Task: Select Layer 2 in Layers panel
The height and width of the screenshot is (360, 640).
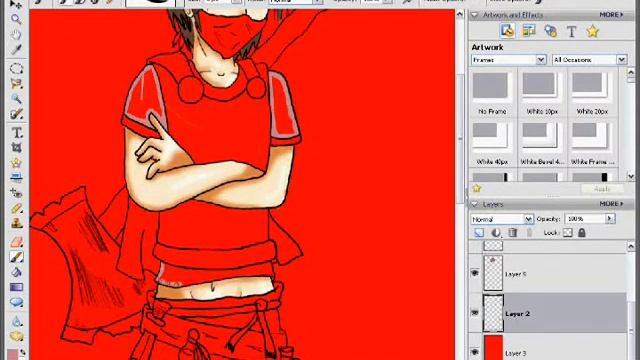Action: coord(549,313)
